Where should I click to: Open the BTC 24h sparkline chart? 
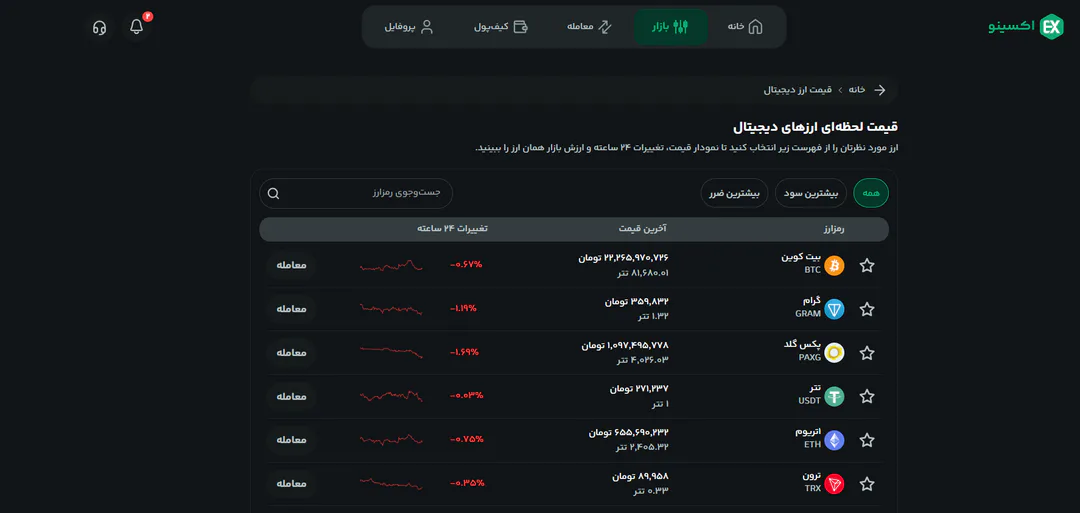[391, 265]
